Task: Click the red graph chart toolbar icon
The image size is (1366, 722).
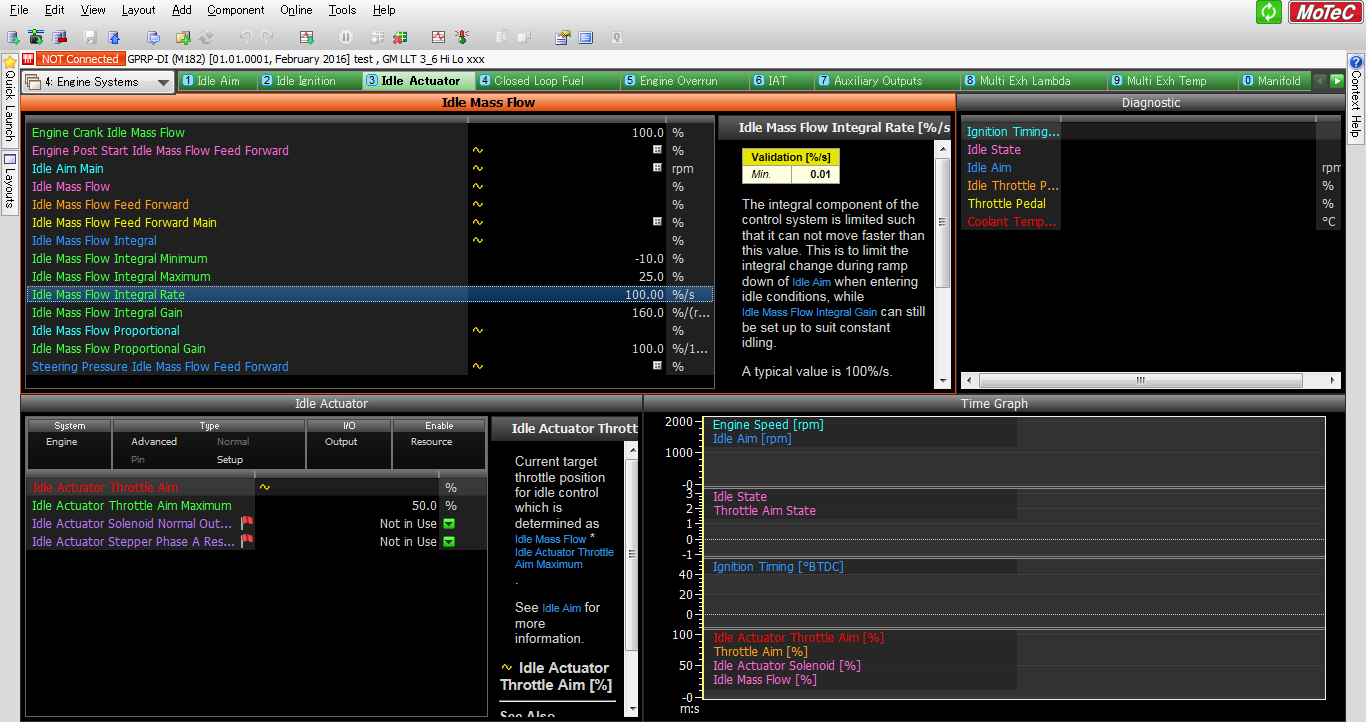Action: 439,37
